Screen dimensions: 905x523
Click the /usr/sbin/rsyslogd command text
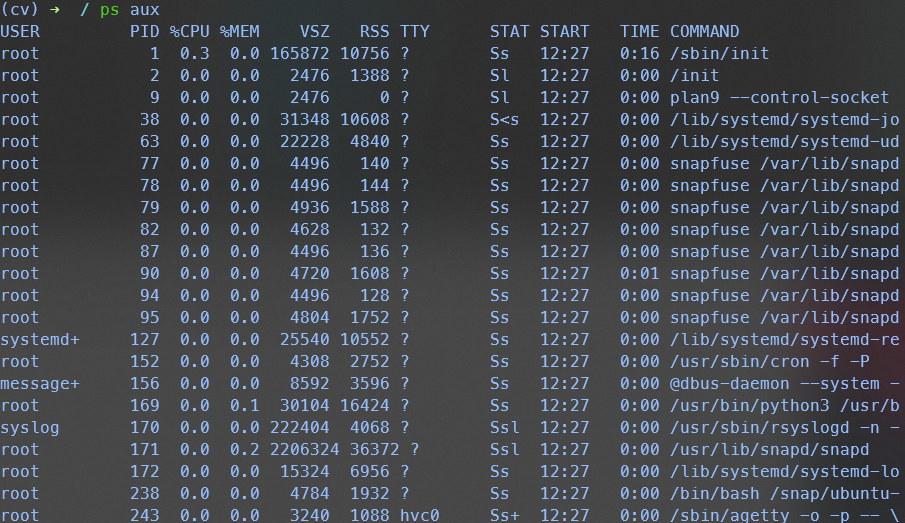[x=760, y=428]
